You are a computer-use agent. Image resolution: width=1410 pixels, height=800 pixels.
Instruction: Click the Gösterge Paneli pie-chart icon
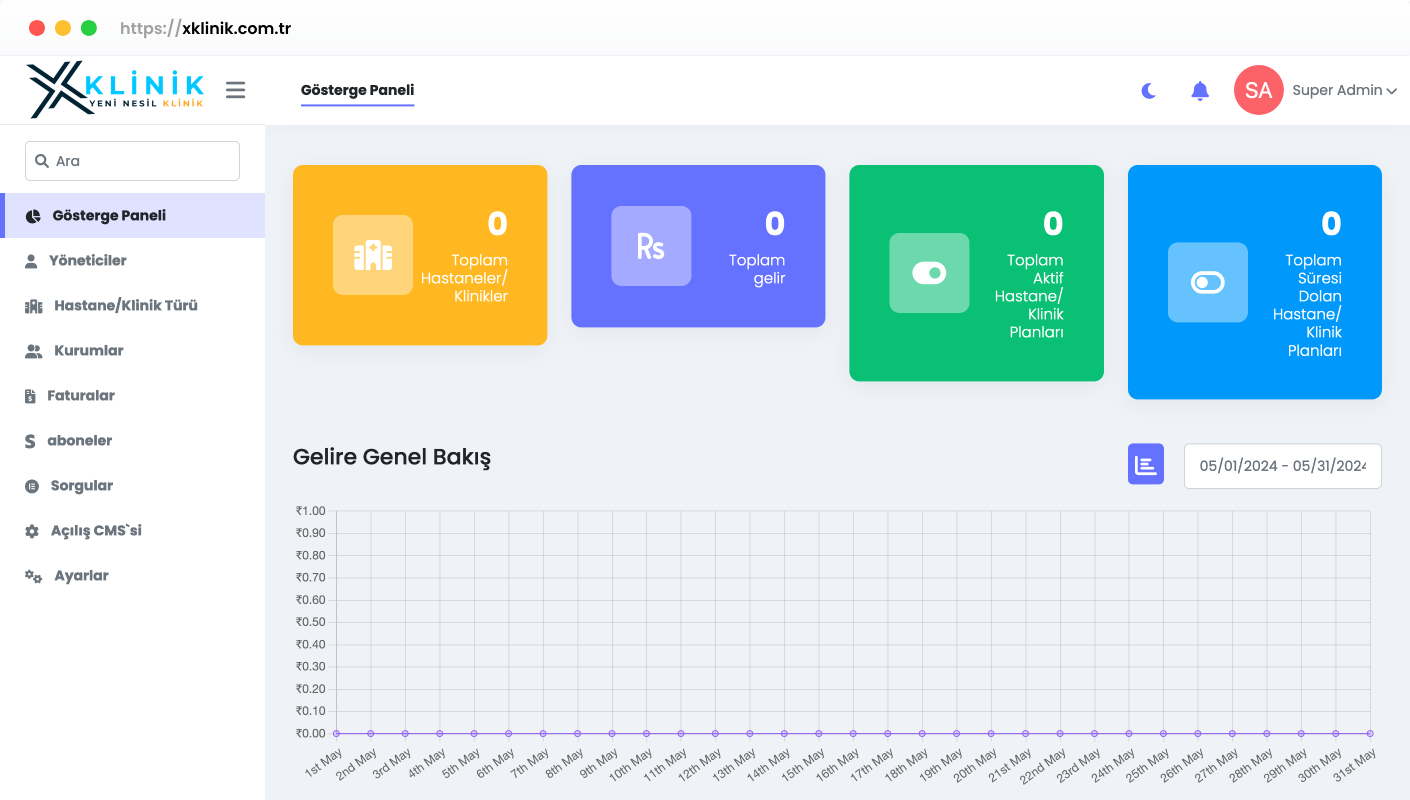33,216
